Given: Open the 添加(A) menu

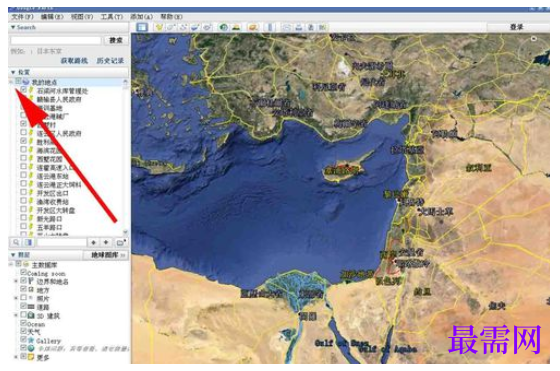Looking at the screenshot, I should (x=142, y=17).
